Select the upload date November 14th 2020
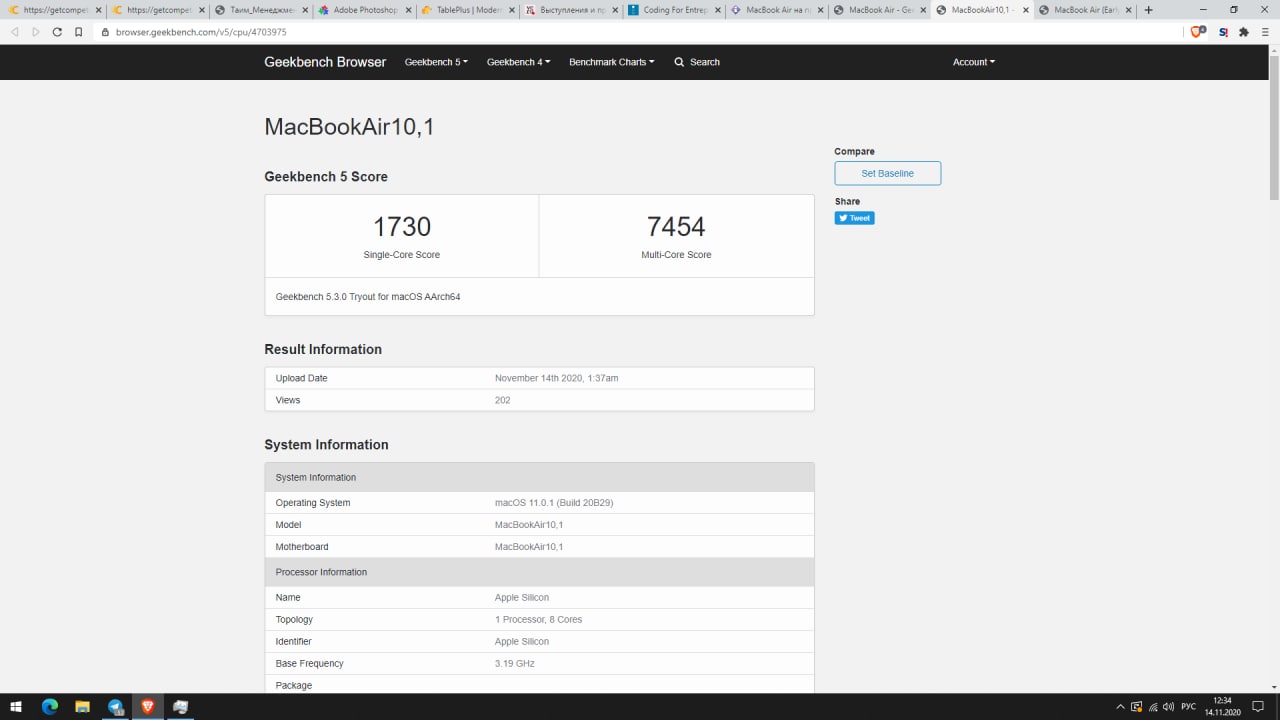This screenshot has height=720, width=1280. click(557, 378)
